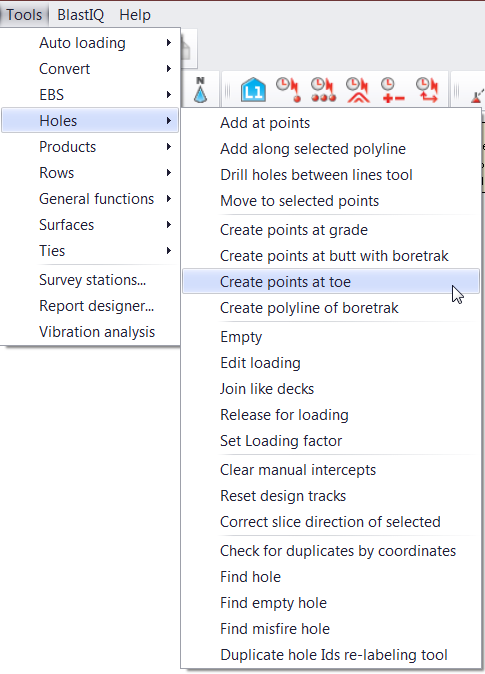Select the three-hole timing icon
Viewport: 485px width, 674px height.
[323, 89]
